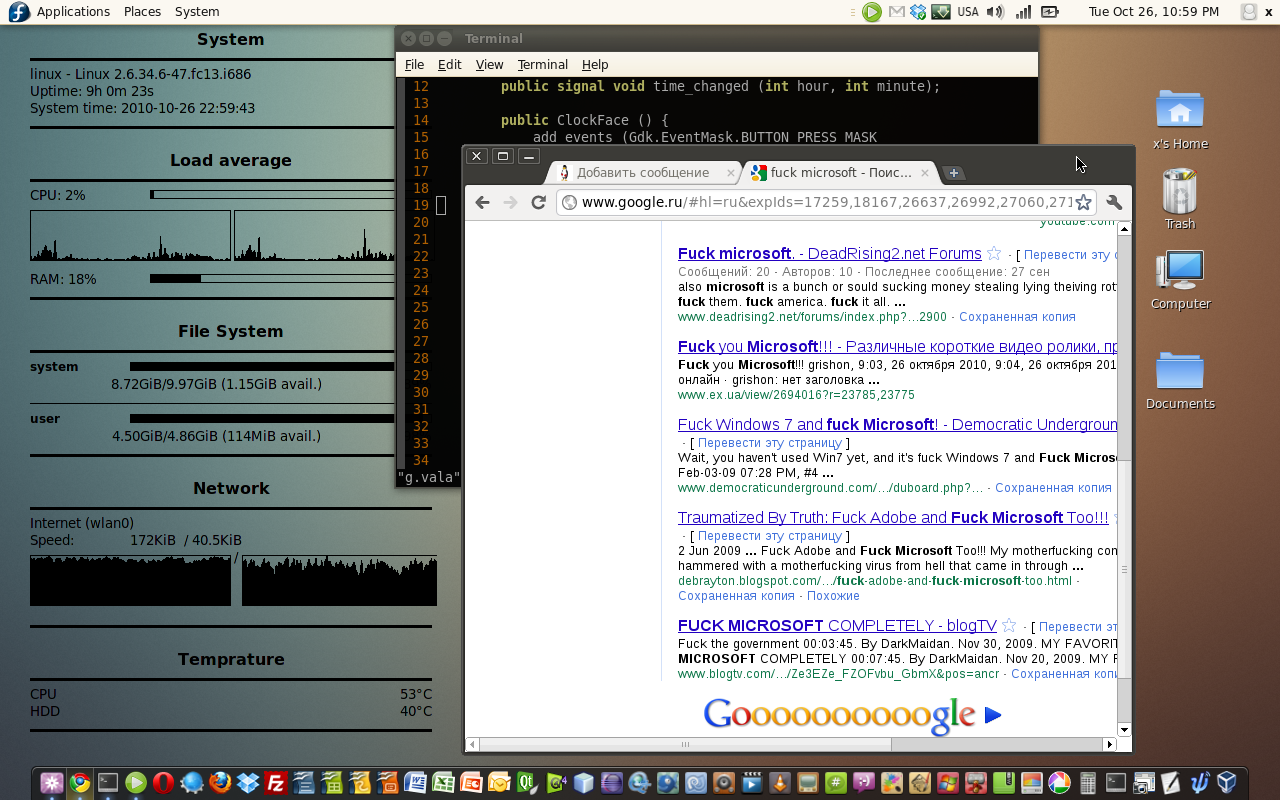Bookmark this page with the star icon

click(1083, 202)
